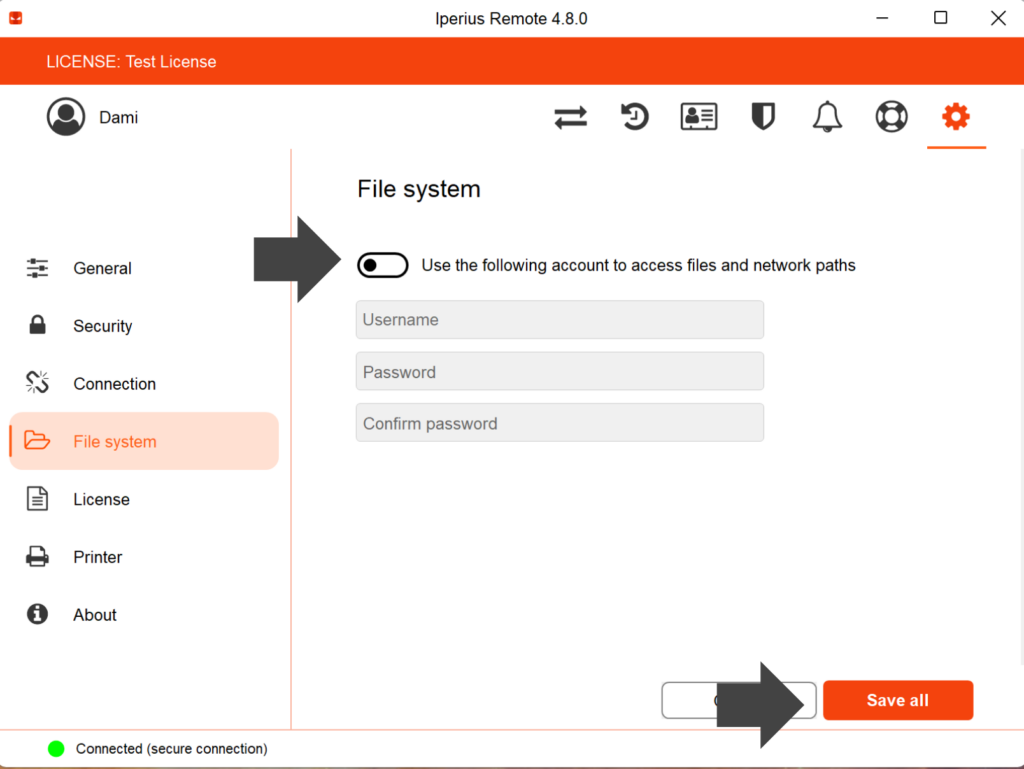Open the address book contact card icon
The height and width of the screenshot is (769, 1024).
[x=699, y=117]
